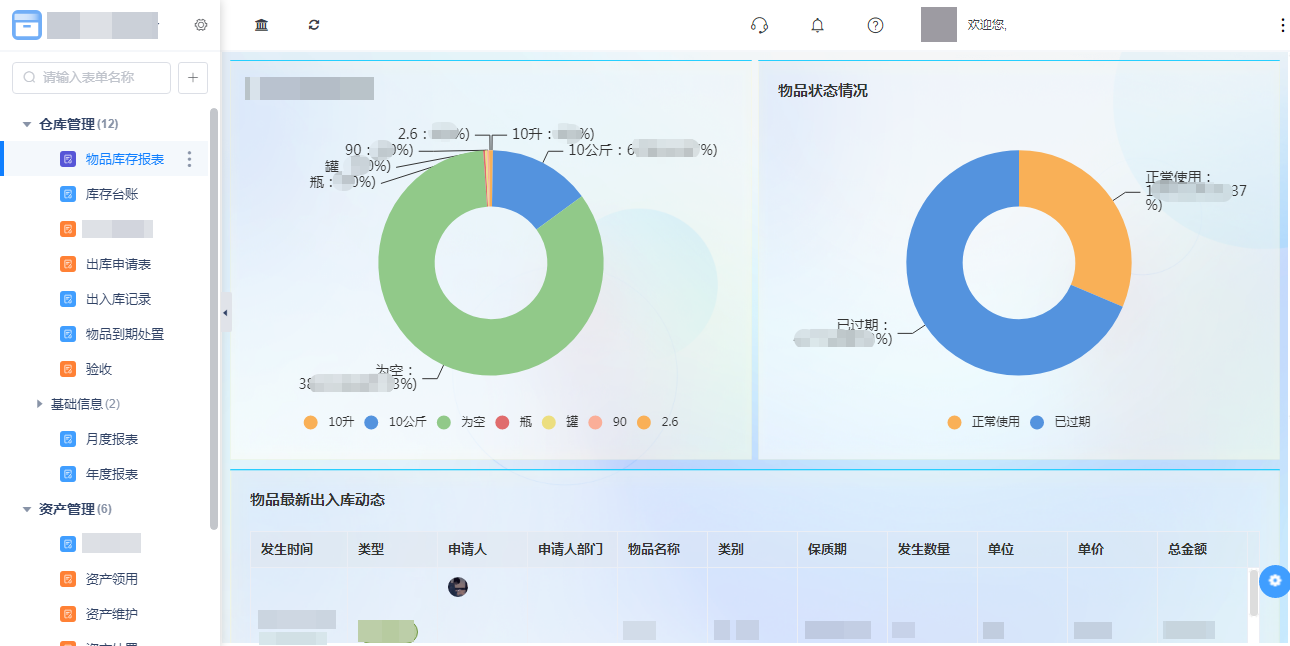Click the refresh icon in top bar
Screen dimensions: 1290x646
(314, 25)
